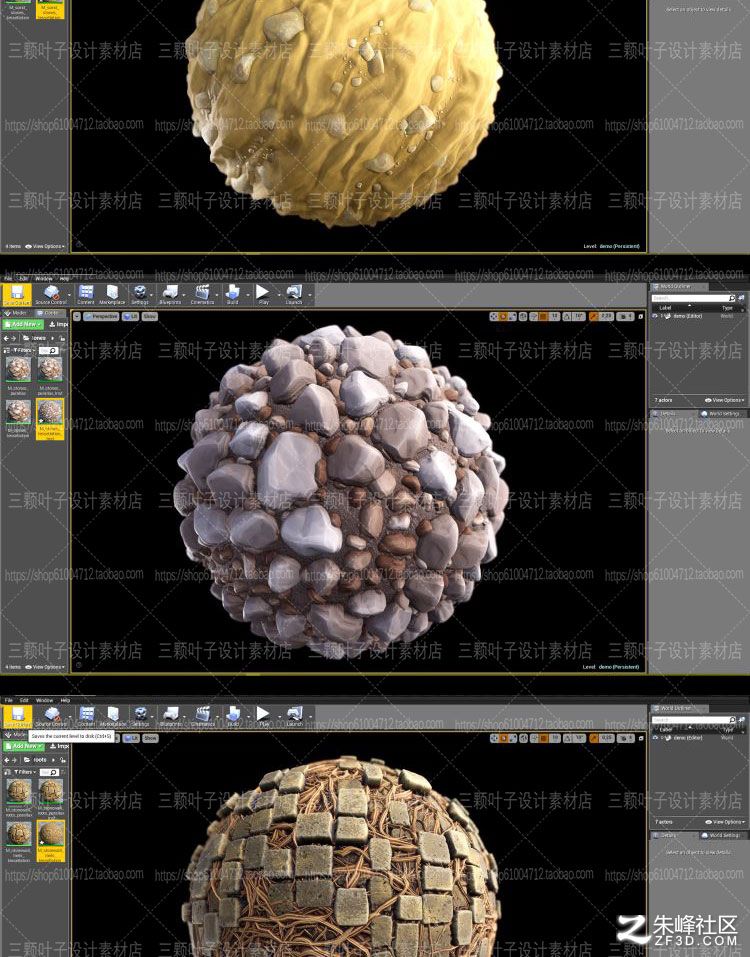Image resolution: width=750 pixels, height=957 pixels.
Task: Click Cinematics icon in the stones editor toolbar
Action: pyautogui.click(x=202, y=295)
